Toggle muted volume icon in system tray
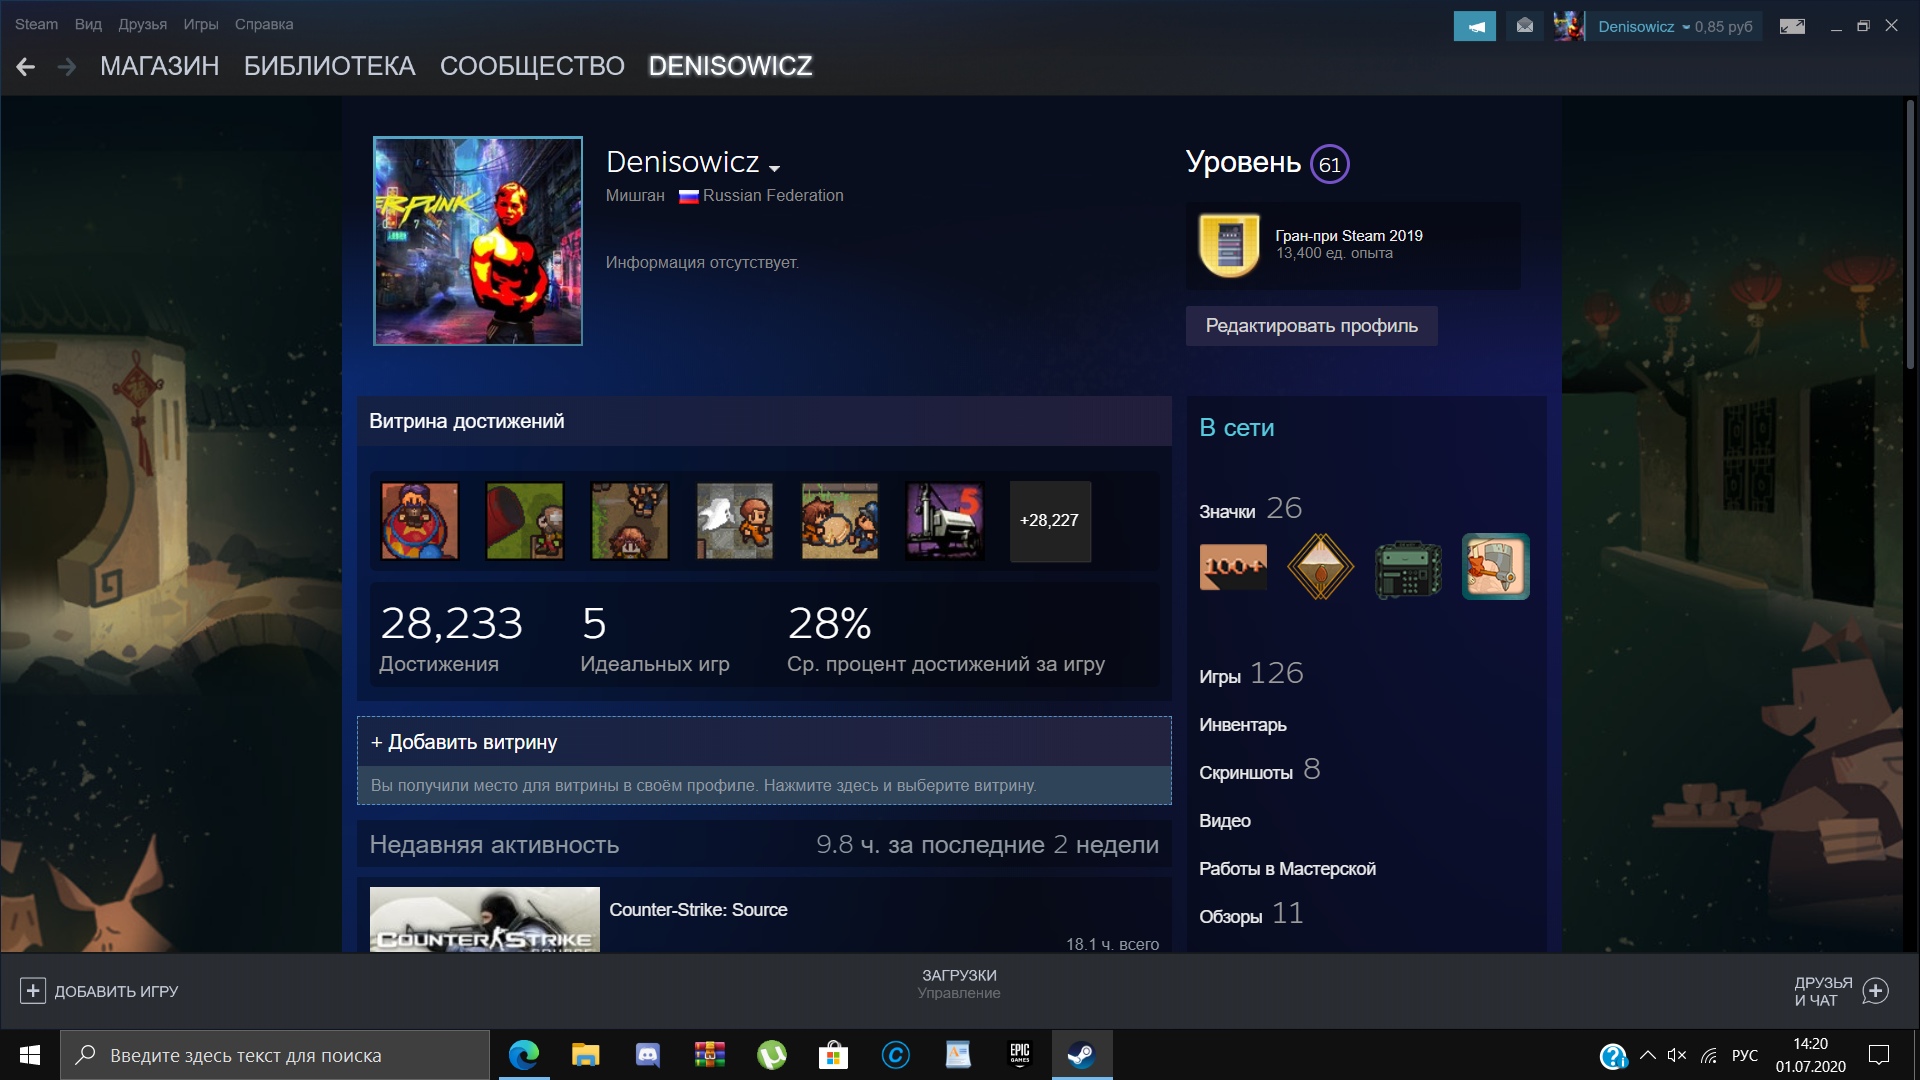1920x1080 pixels. point(1677,1055)
